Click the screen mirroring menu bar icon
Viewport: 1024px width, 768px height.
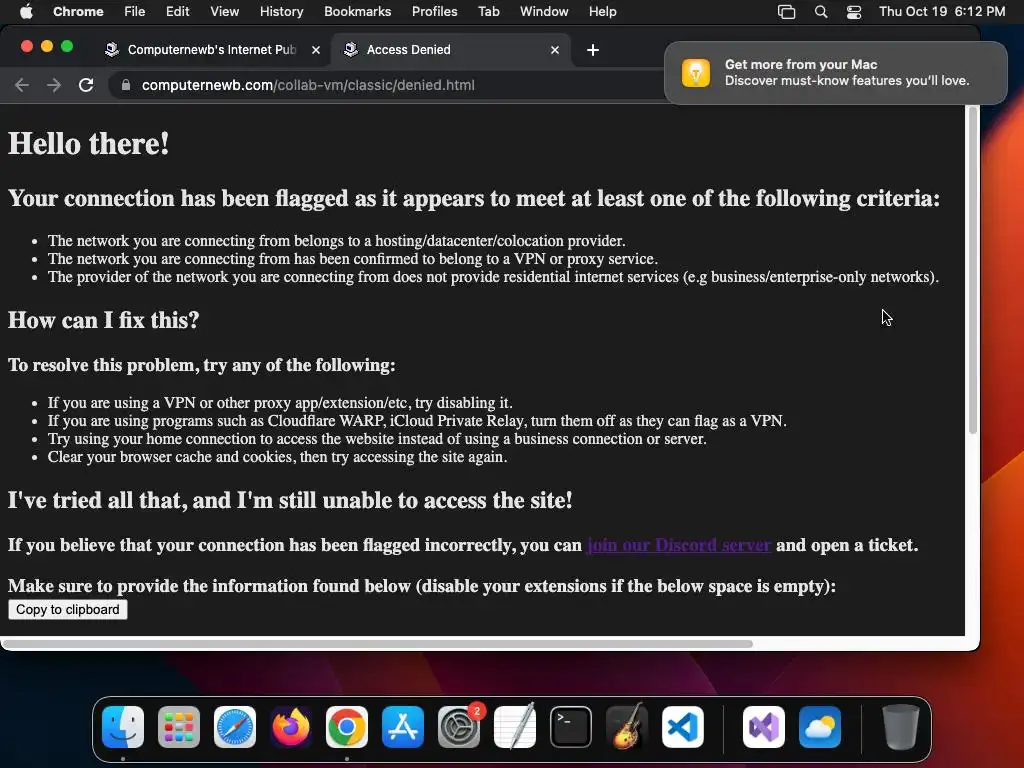click(786, 12)
